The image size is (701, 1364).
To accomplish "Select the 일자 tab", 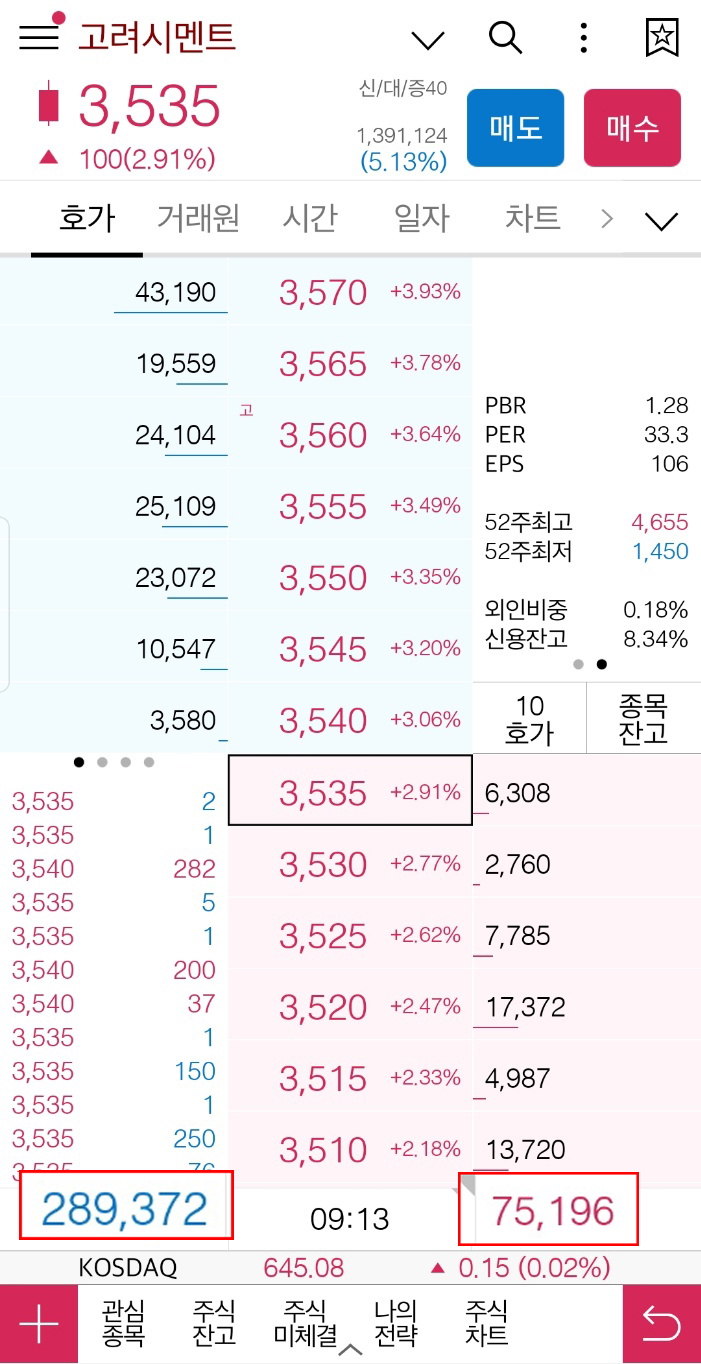I will [x=421, y=218].
